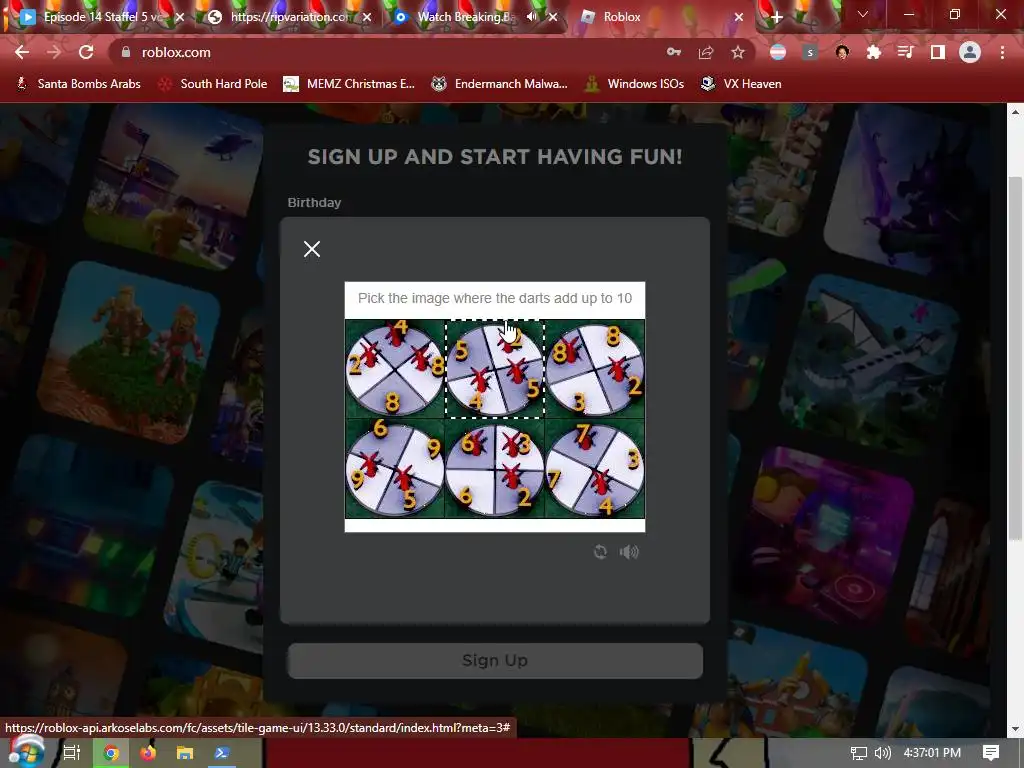Viewport: 1024px width, 768px height.
Task: Close the captcha dialog with the X
Action: [x=312, y=249]
